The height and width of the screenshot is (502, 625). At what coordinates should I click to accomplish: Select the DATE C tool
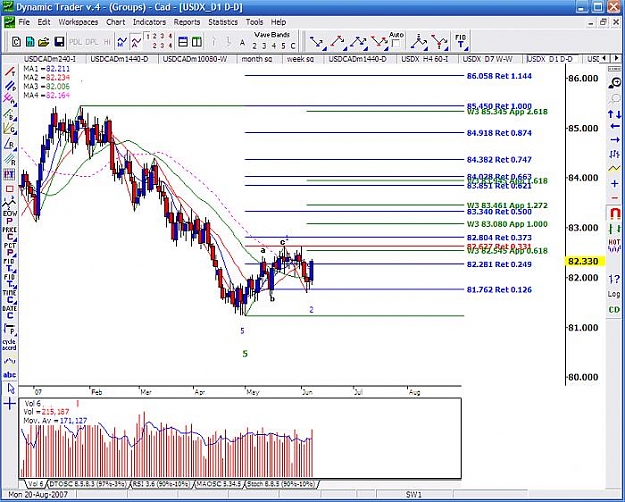pos(10,312)
